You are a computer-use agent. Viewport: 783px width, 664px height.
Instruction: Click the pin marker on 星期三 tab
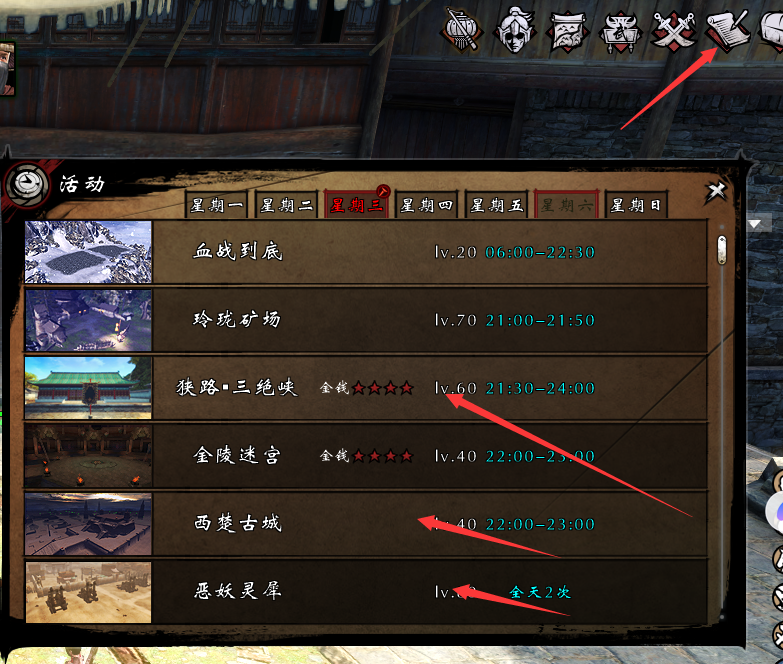tap(383, 192)
